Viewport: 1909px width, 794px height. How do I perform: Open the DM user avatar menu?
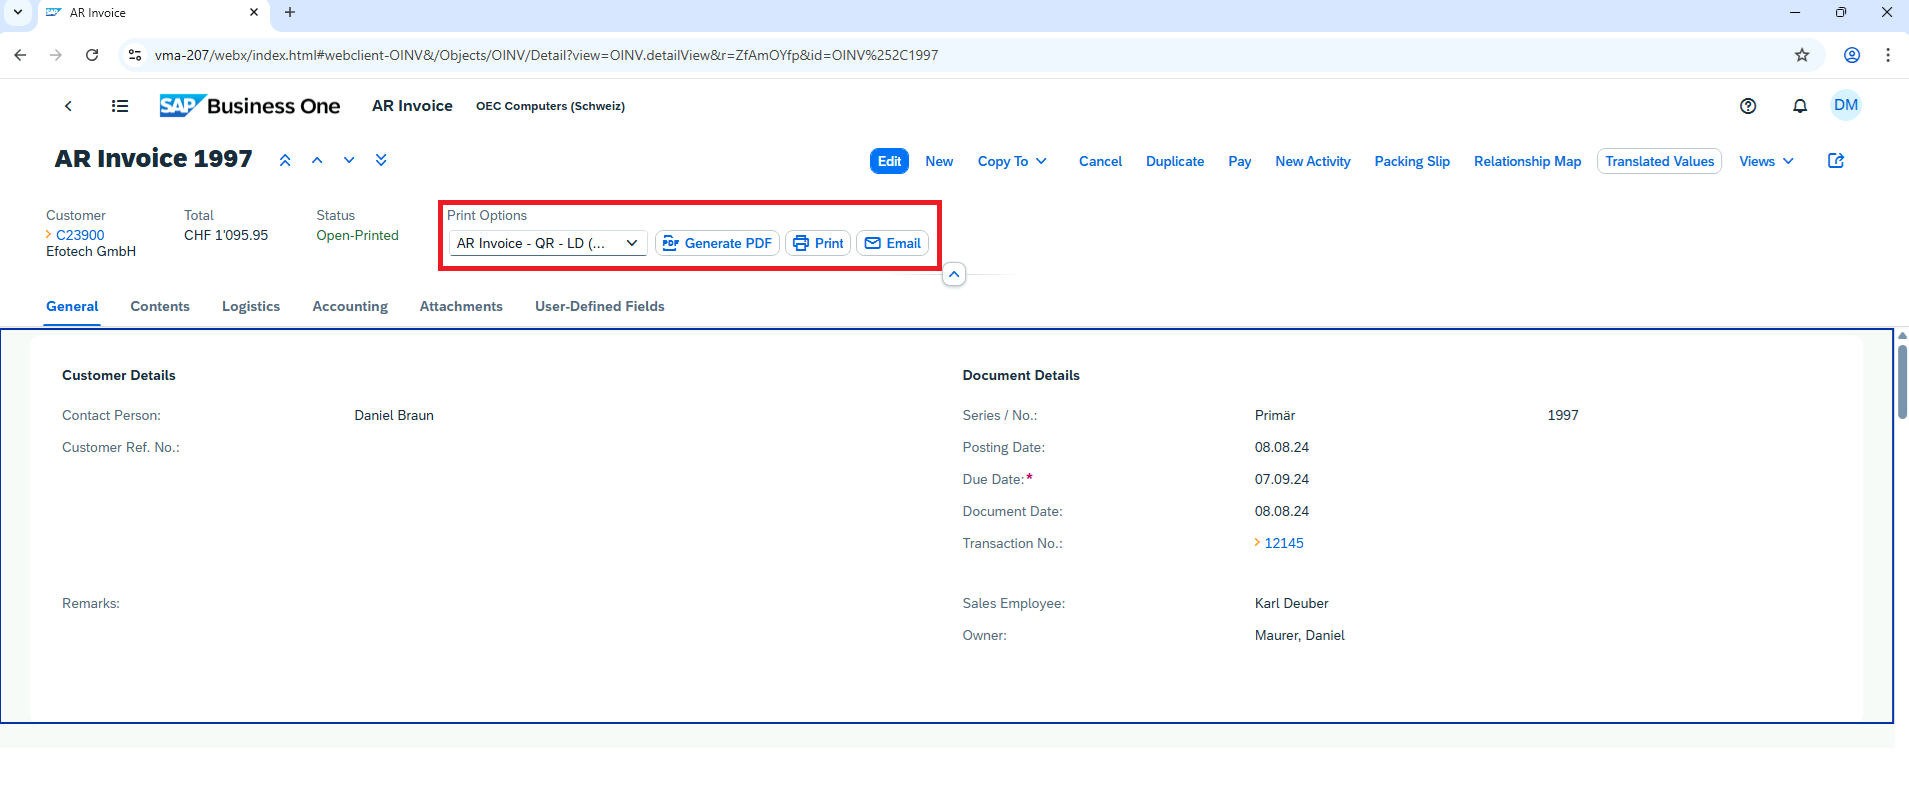point(1845,105)
